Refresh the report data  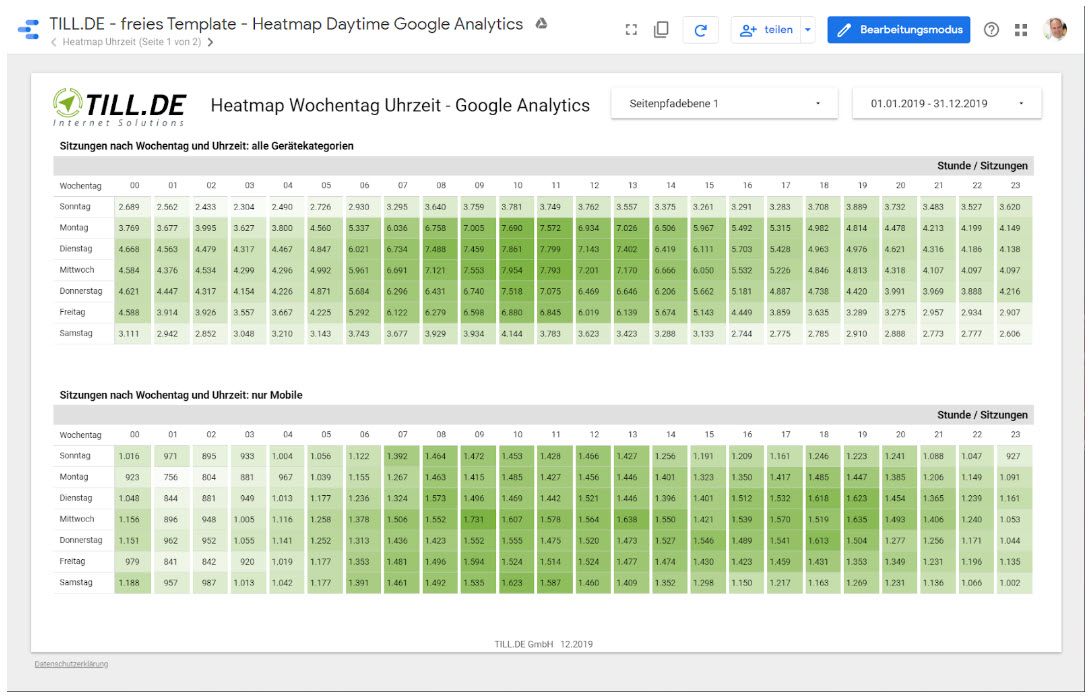pos(701,30)
